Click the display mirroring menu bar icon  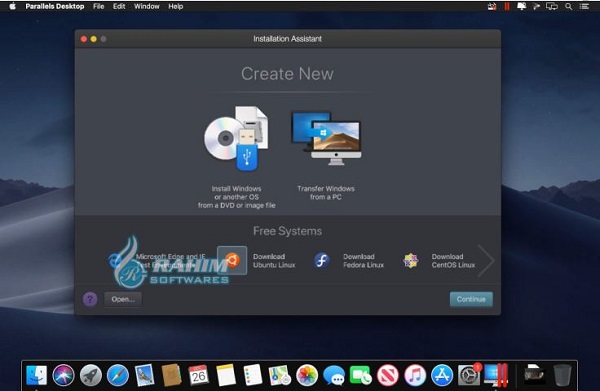[x=552, y=7]
